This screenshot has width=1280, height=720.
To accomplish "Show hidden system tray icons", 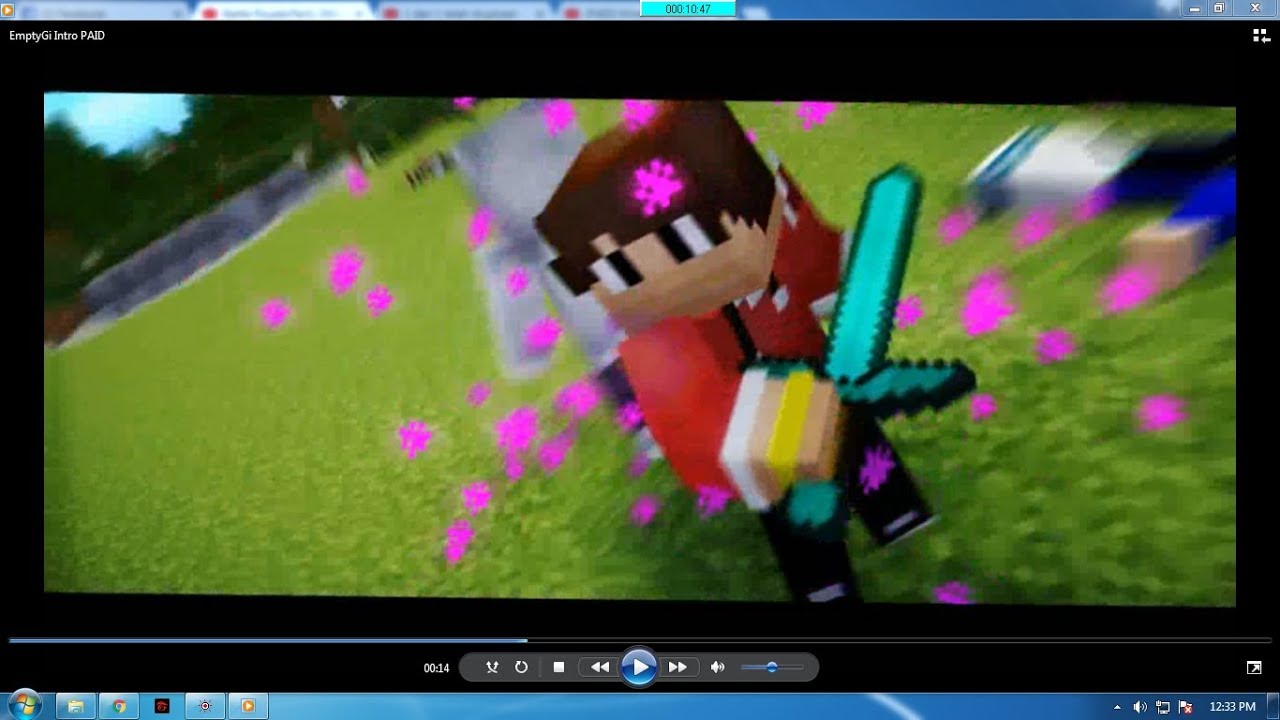I will click(1117, 707).
